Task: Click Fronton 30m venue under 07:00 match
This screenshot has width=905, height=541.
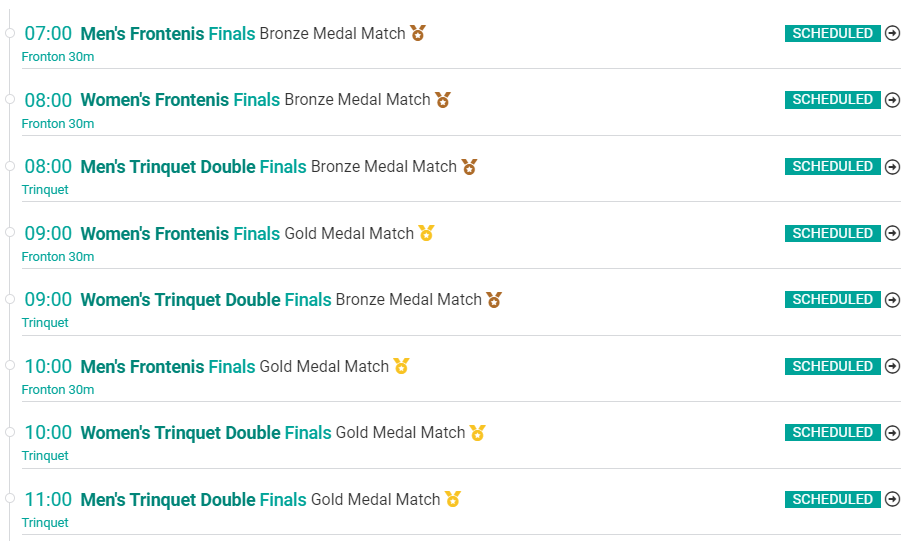Action: [x=58, y=57]
